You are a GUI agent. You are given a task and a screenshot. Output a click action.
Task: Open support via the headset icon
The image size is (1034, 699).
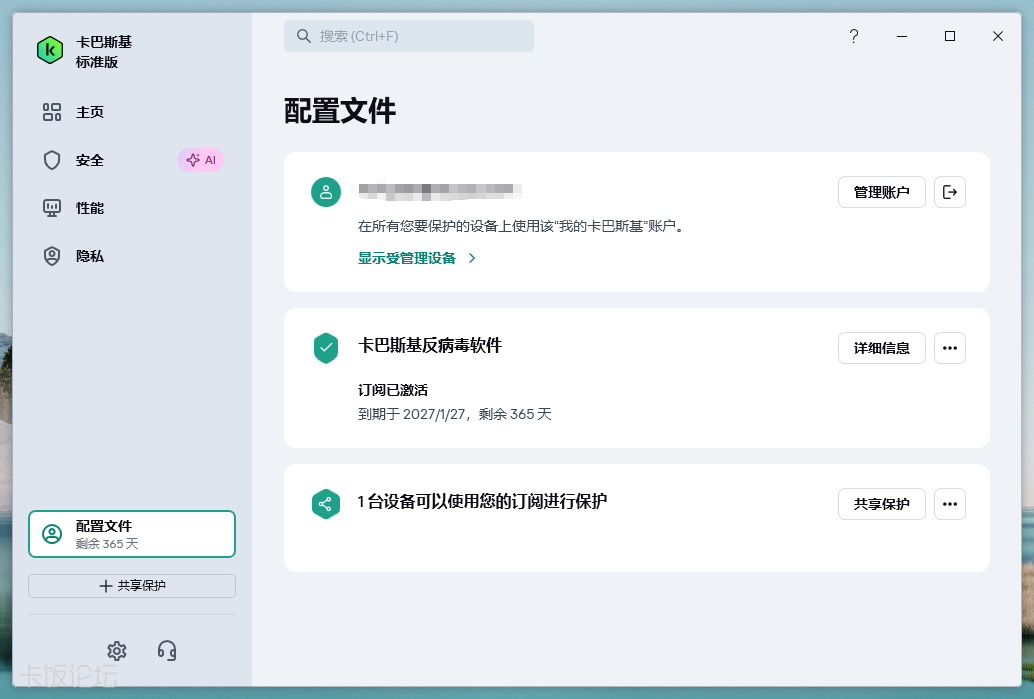pyautogui.click(x=167, y=651)
